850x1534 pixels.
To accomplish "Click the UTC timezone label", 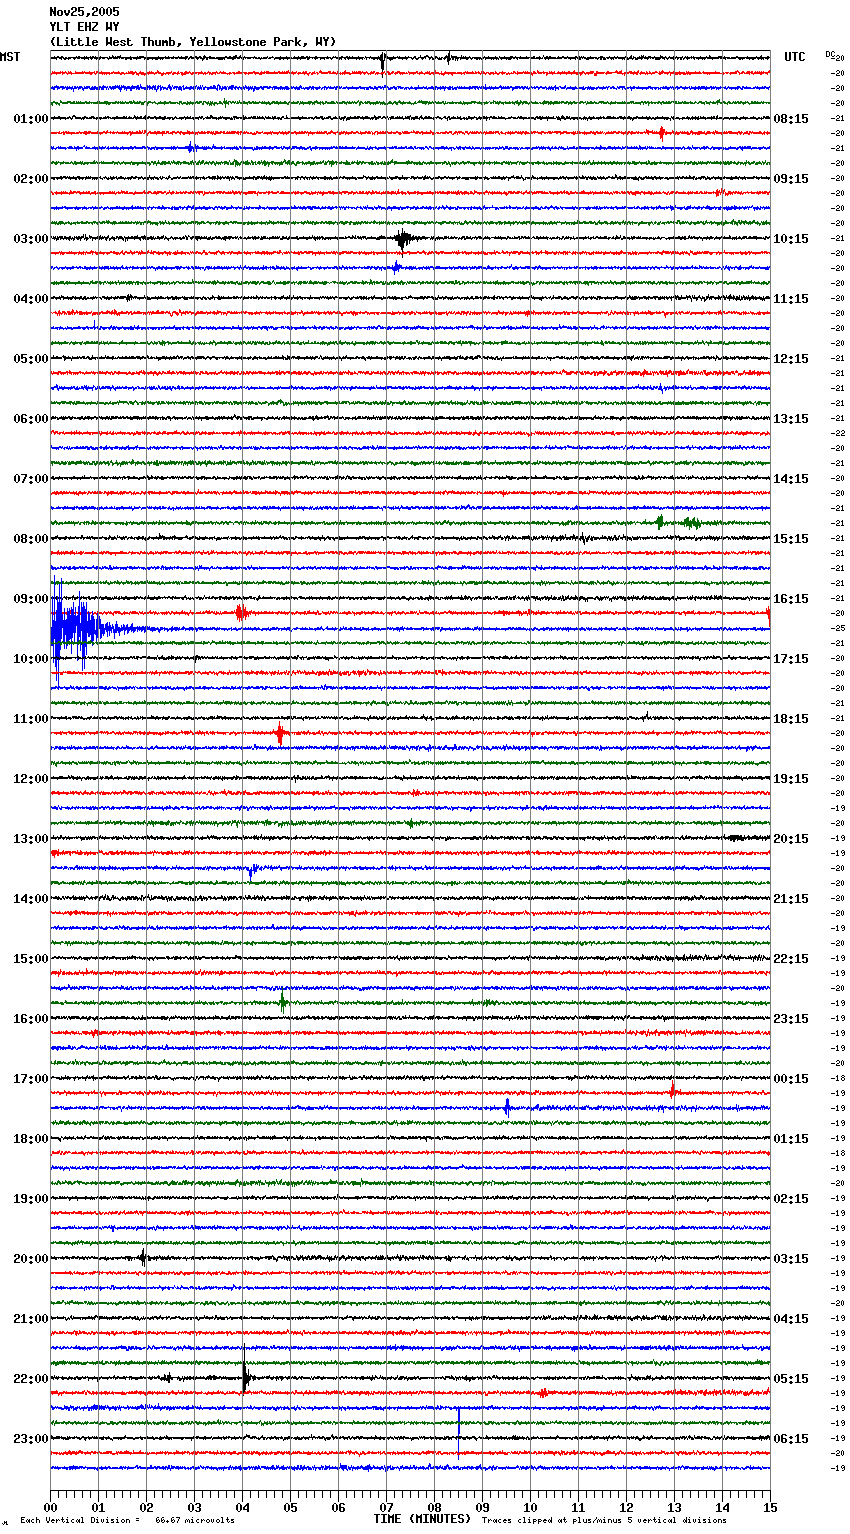I will tap(794, 57).
